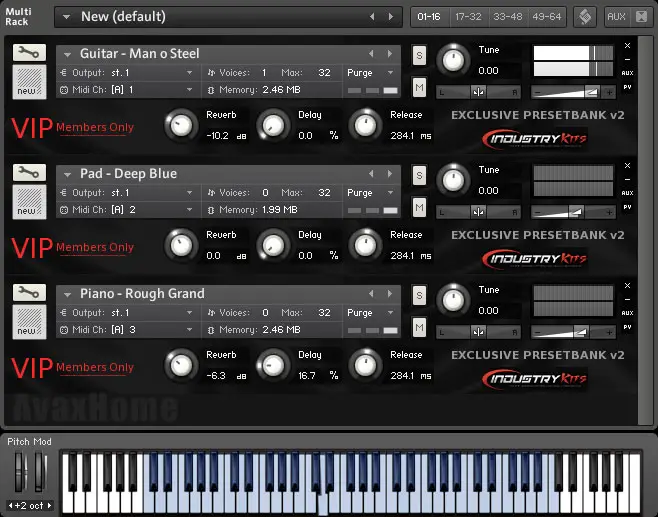This screenshot has height=517, width=658.
Task: Load previous instrument for Piano - Rough Grand
Action: 371,294
